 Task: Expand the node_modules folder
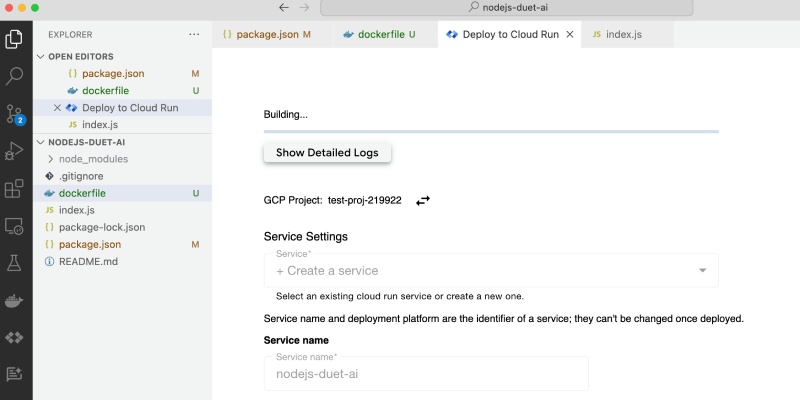tap(51, 159)
